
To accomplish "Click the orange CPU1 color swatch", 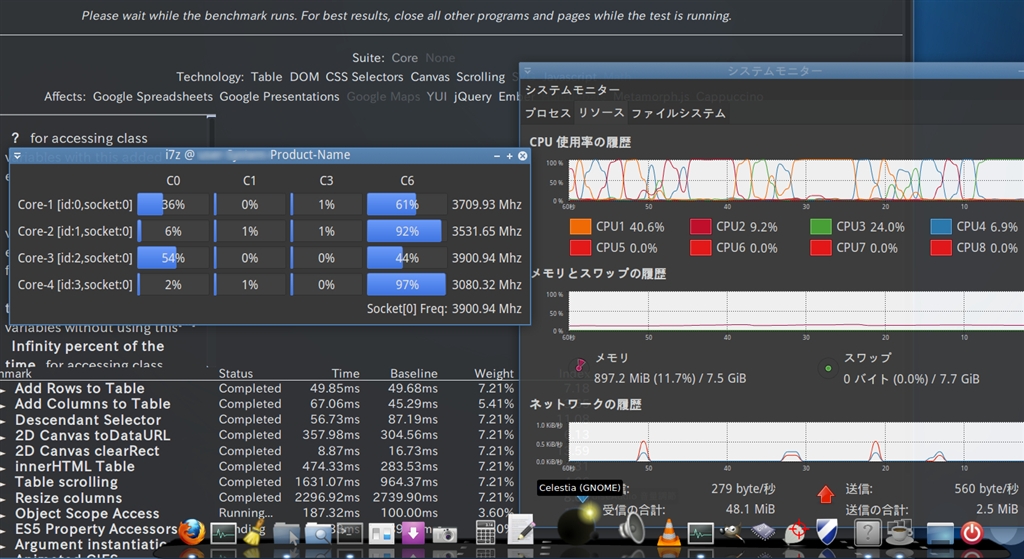I will [x=580, y=227].
